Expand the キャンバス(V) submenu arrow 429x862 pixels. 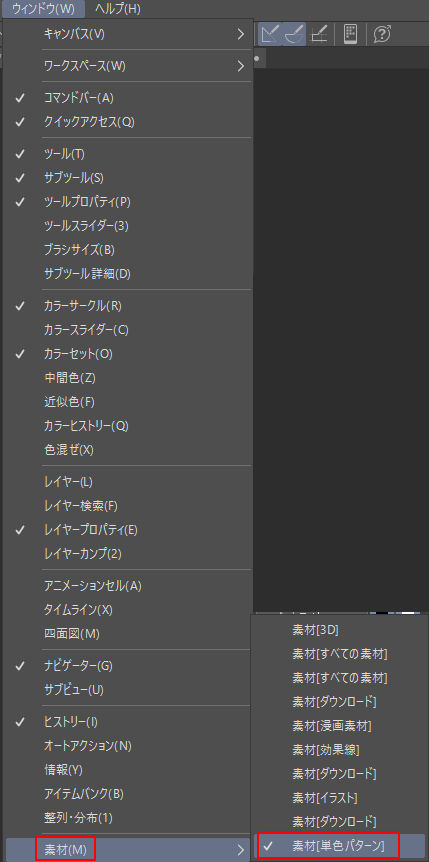pyautogui.click(x=240, y=34)
